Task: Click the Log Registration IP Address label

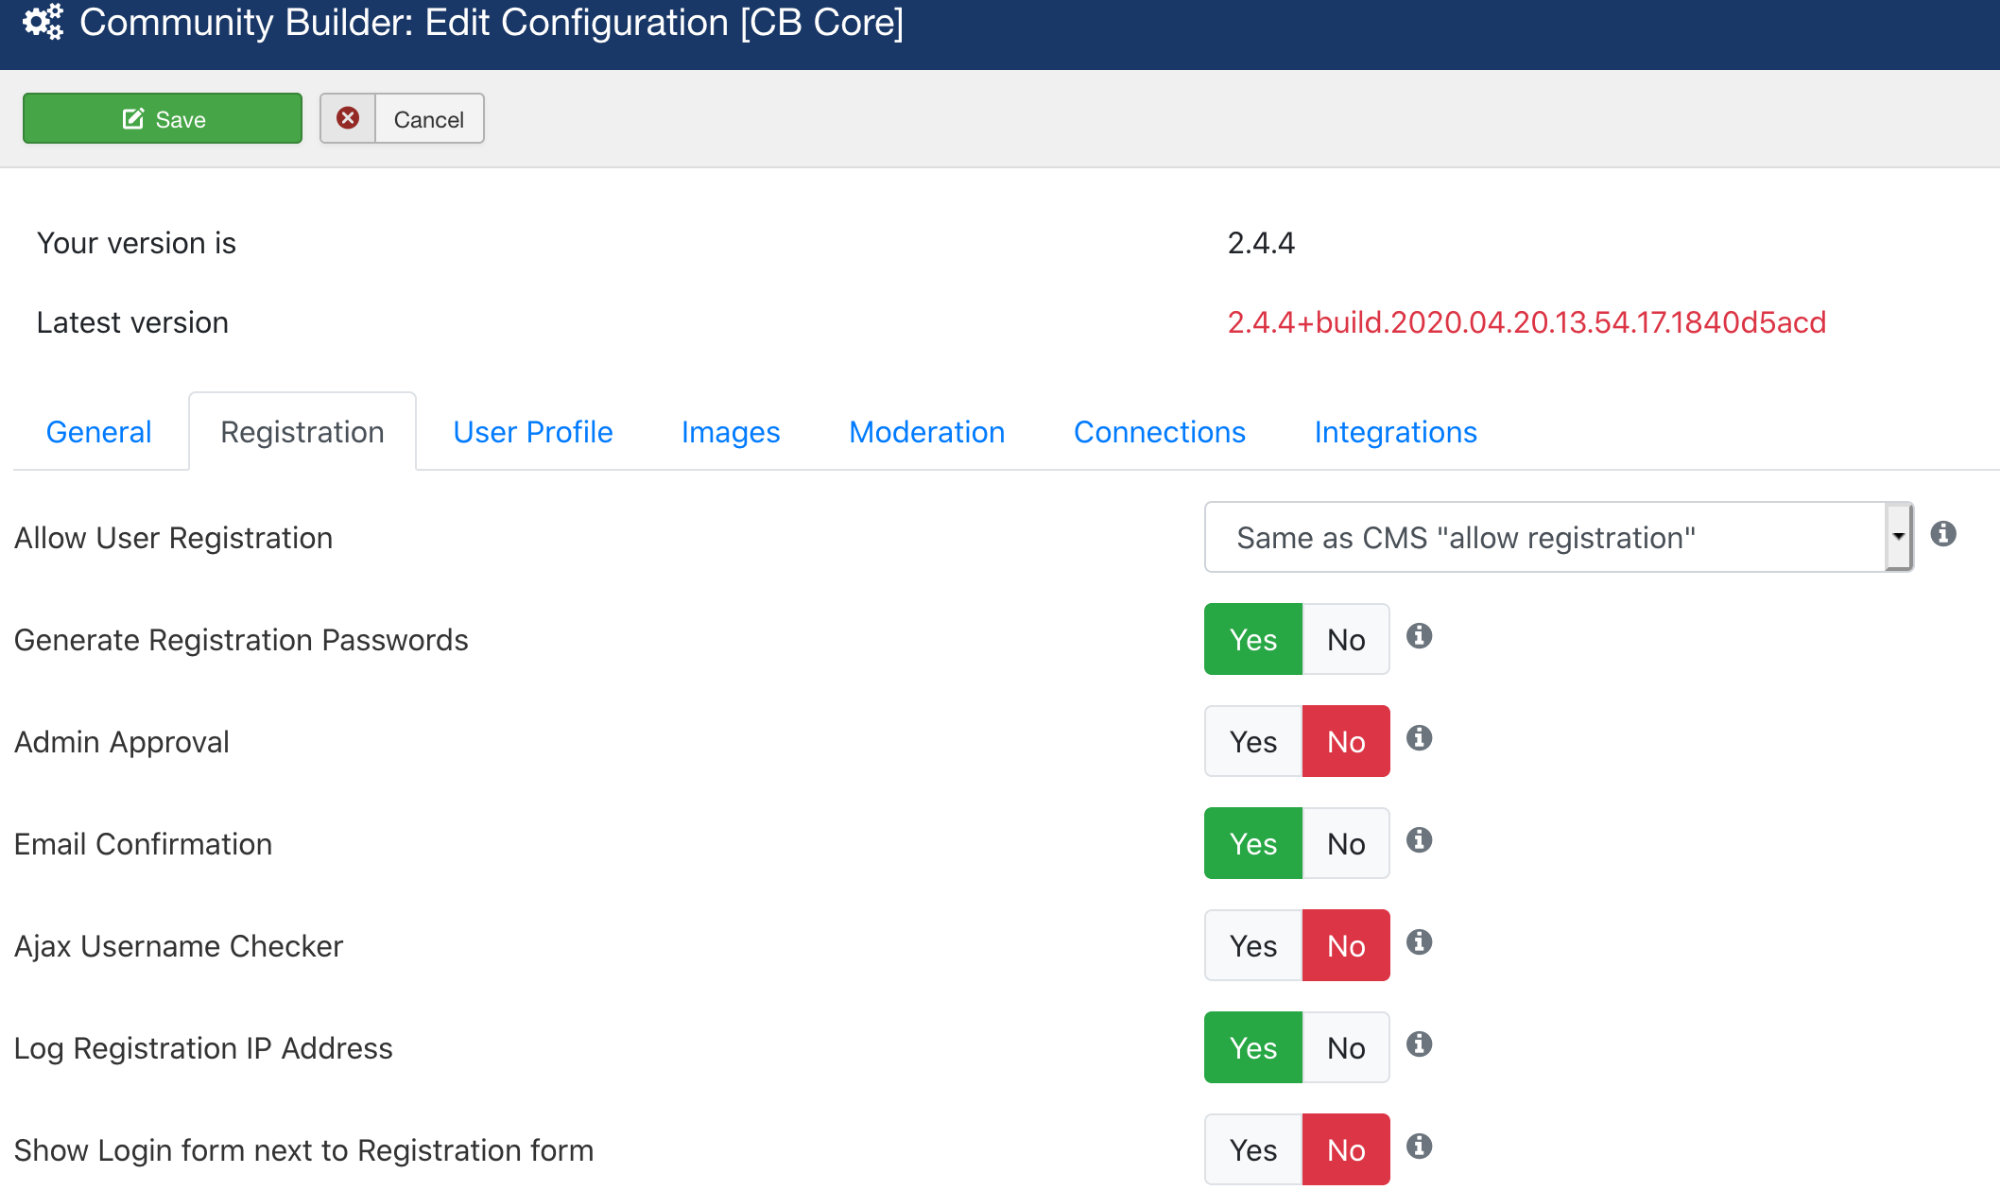Action: [x=203, y=1048]
